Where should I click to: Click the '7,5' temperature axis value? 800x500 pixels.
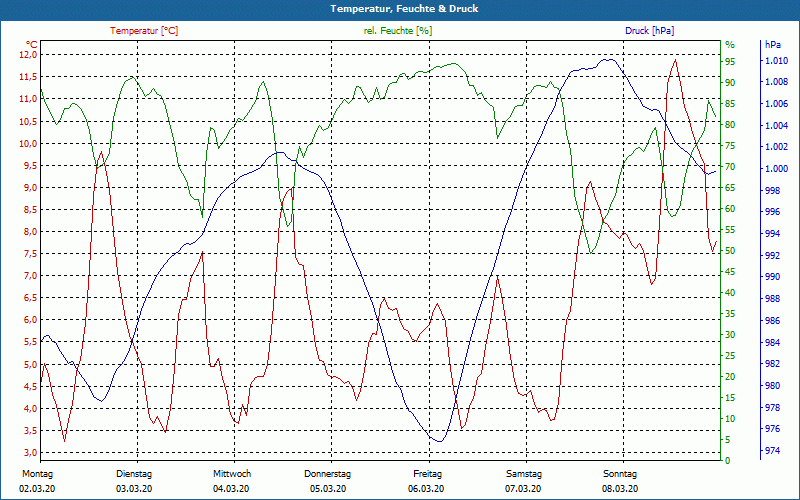click(x=31, y=254)
